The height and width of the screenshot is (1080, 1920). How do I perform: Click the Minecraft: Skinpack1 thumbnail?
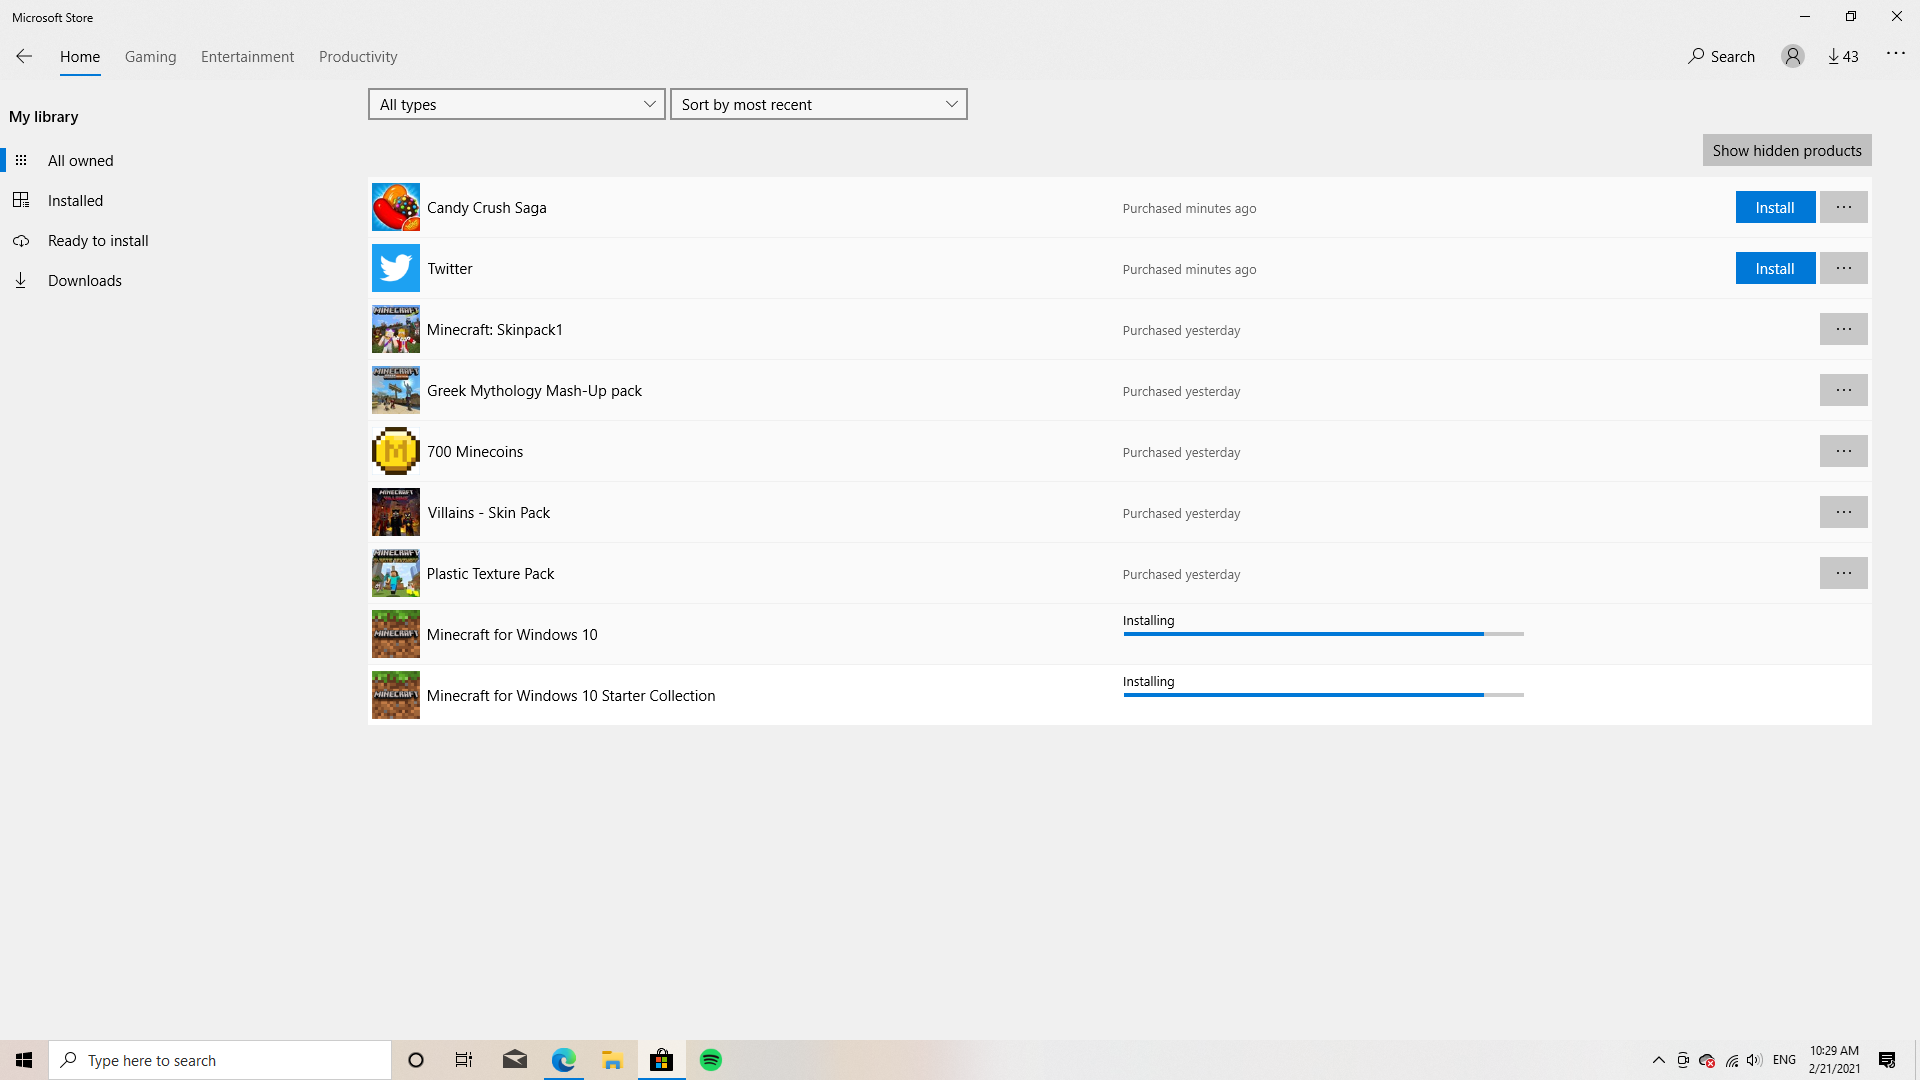pyautogui.click(x=396, y=330)
